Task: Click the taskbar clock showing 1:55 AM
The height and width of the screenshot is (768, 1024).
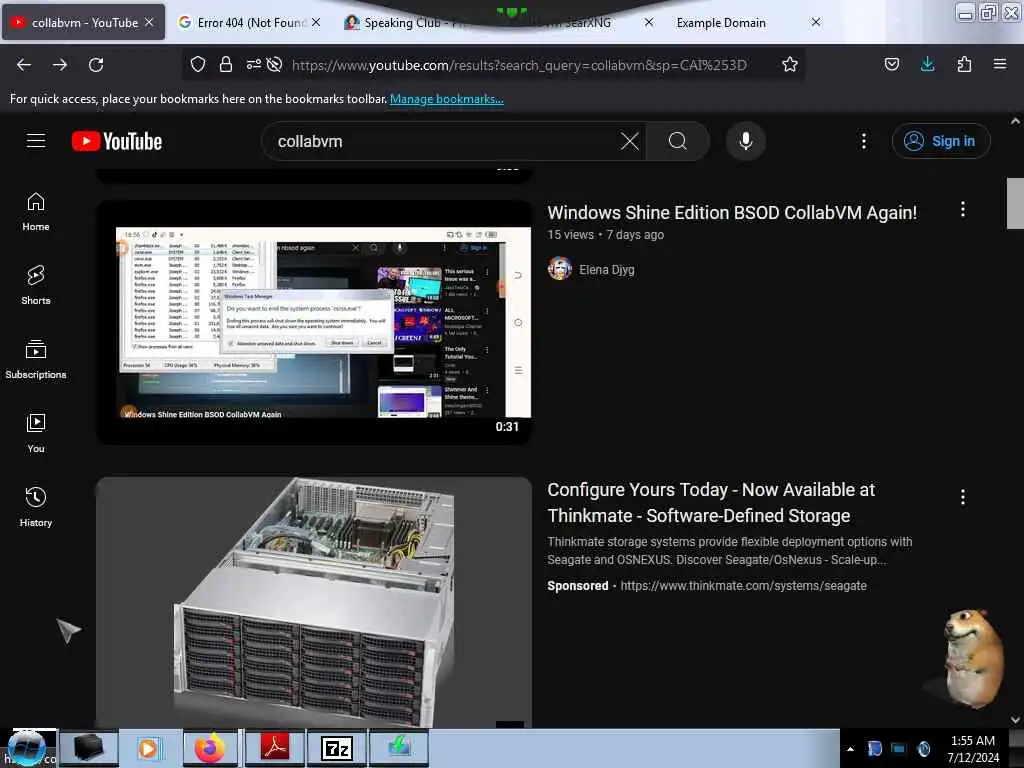Action: pos(973,748)
